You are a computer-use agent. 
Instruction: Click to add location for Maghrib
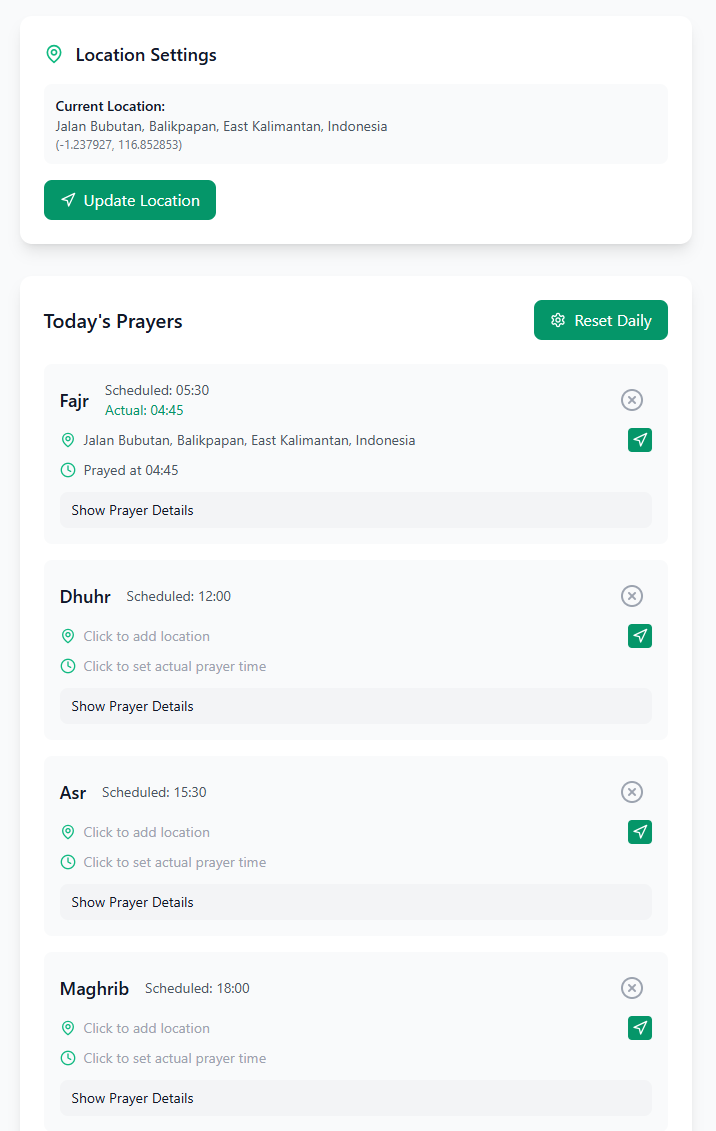point(145,1028)
